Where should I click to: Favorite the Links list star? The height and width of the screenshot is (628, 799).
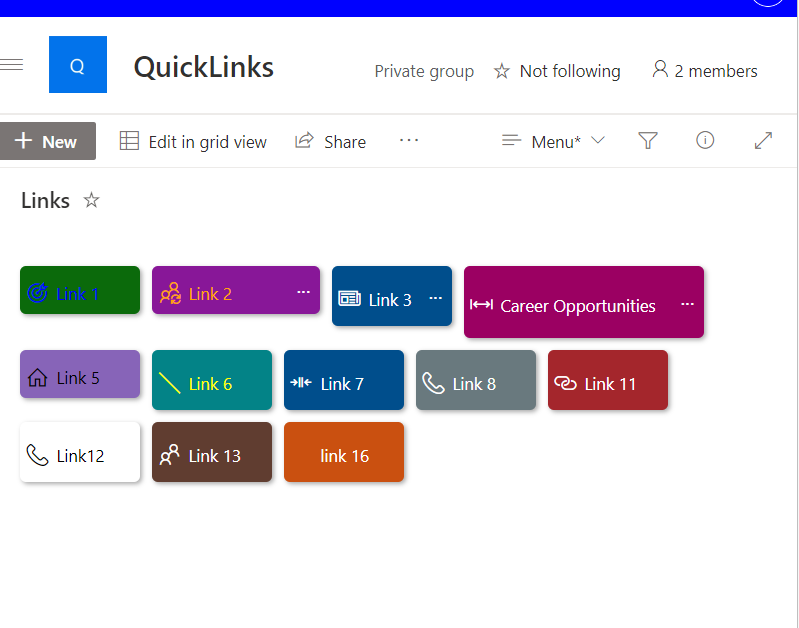(91, 200)
